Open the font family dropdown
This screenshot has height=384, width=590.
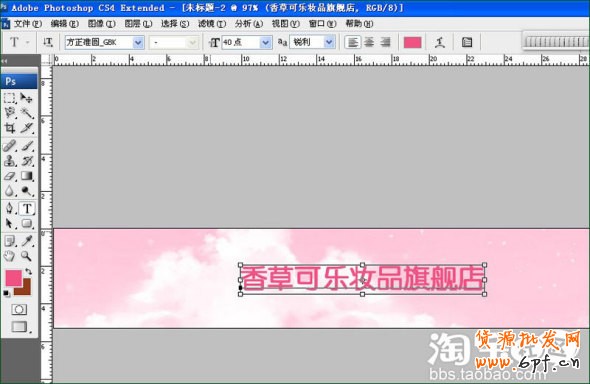(138, 42)
